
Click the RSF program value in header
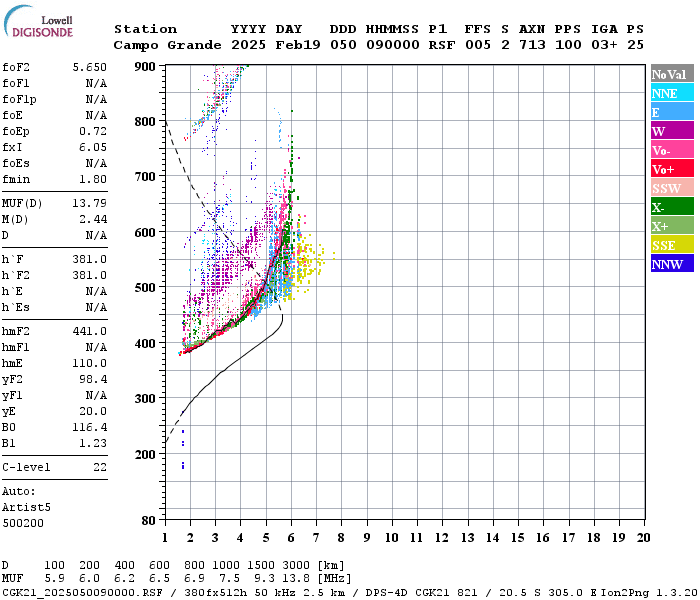click(x=442, y=45)
